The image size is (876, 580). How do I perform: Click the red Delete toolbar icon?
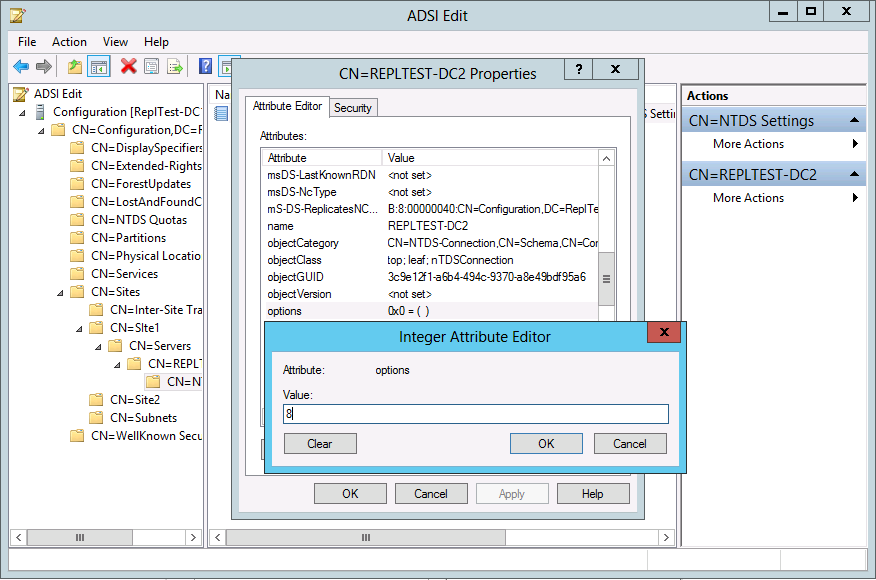pos(128,66)
